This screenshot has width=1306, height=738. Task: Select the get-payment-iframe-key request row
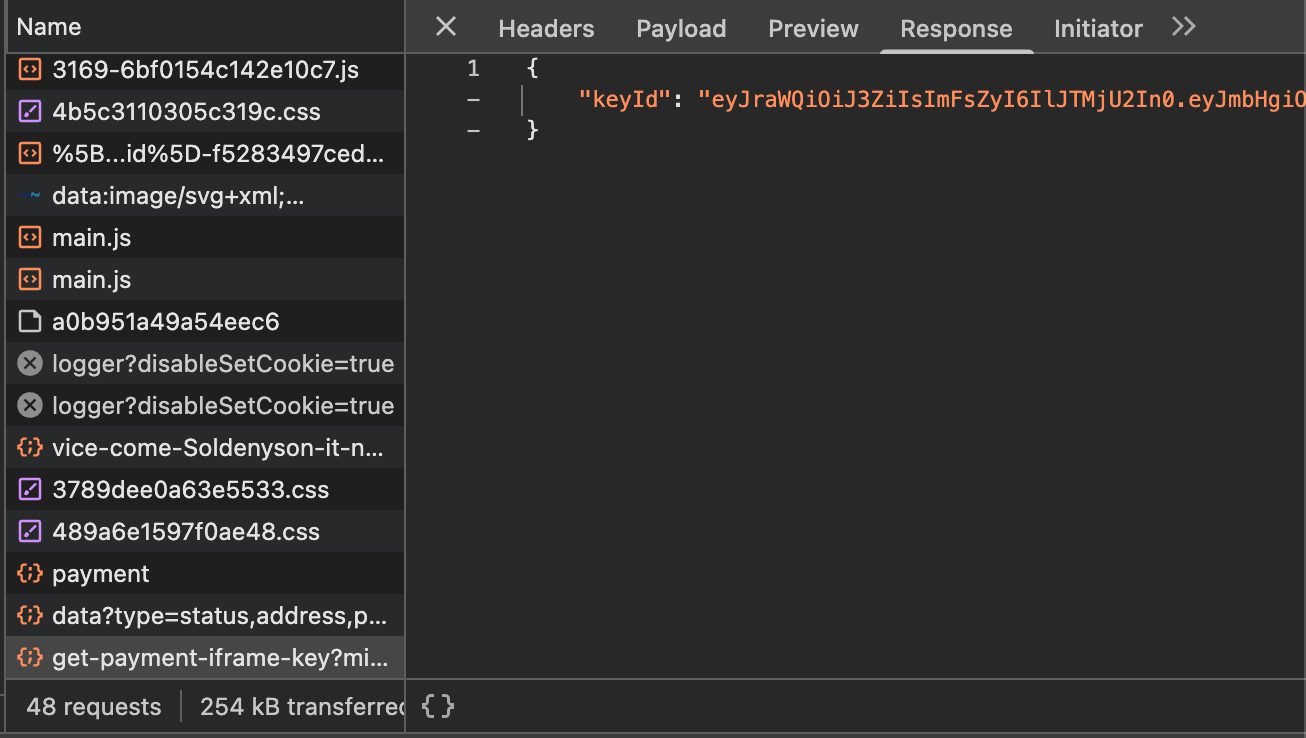tap(205, 658)
